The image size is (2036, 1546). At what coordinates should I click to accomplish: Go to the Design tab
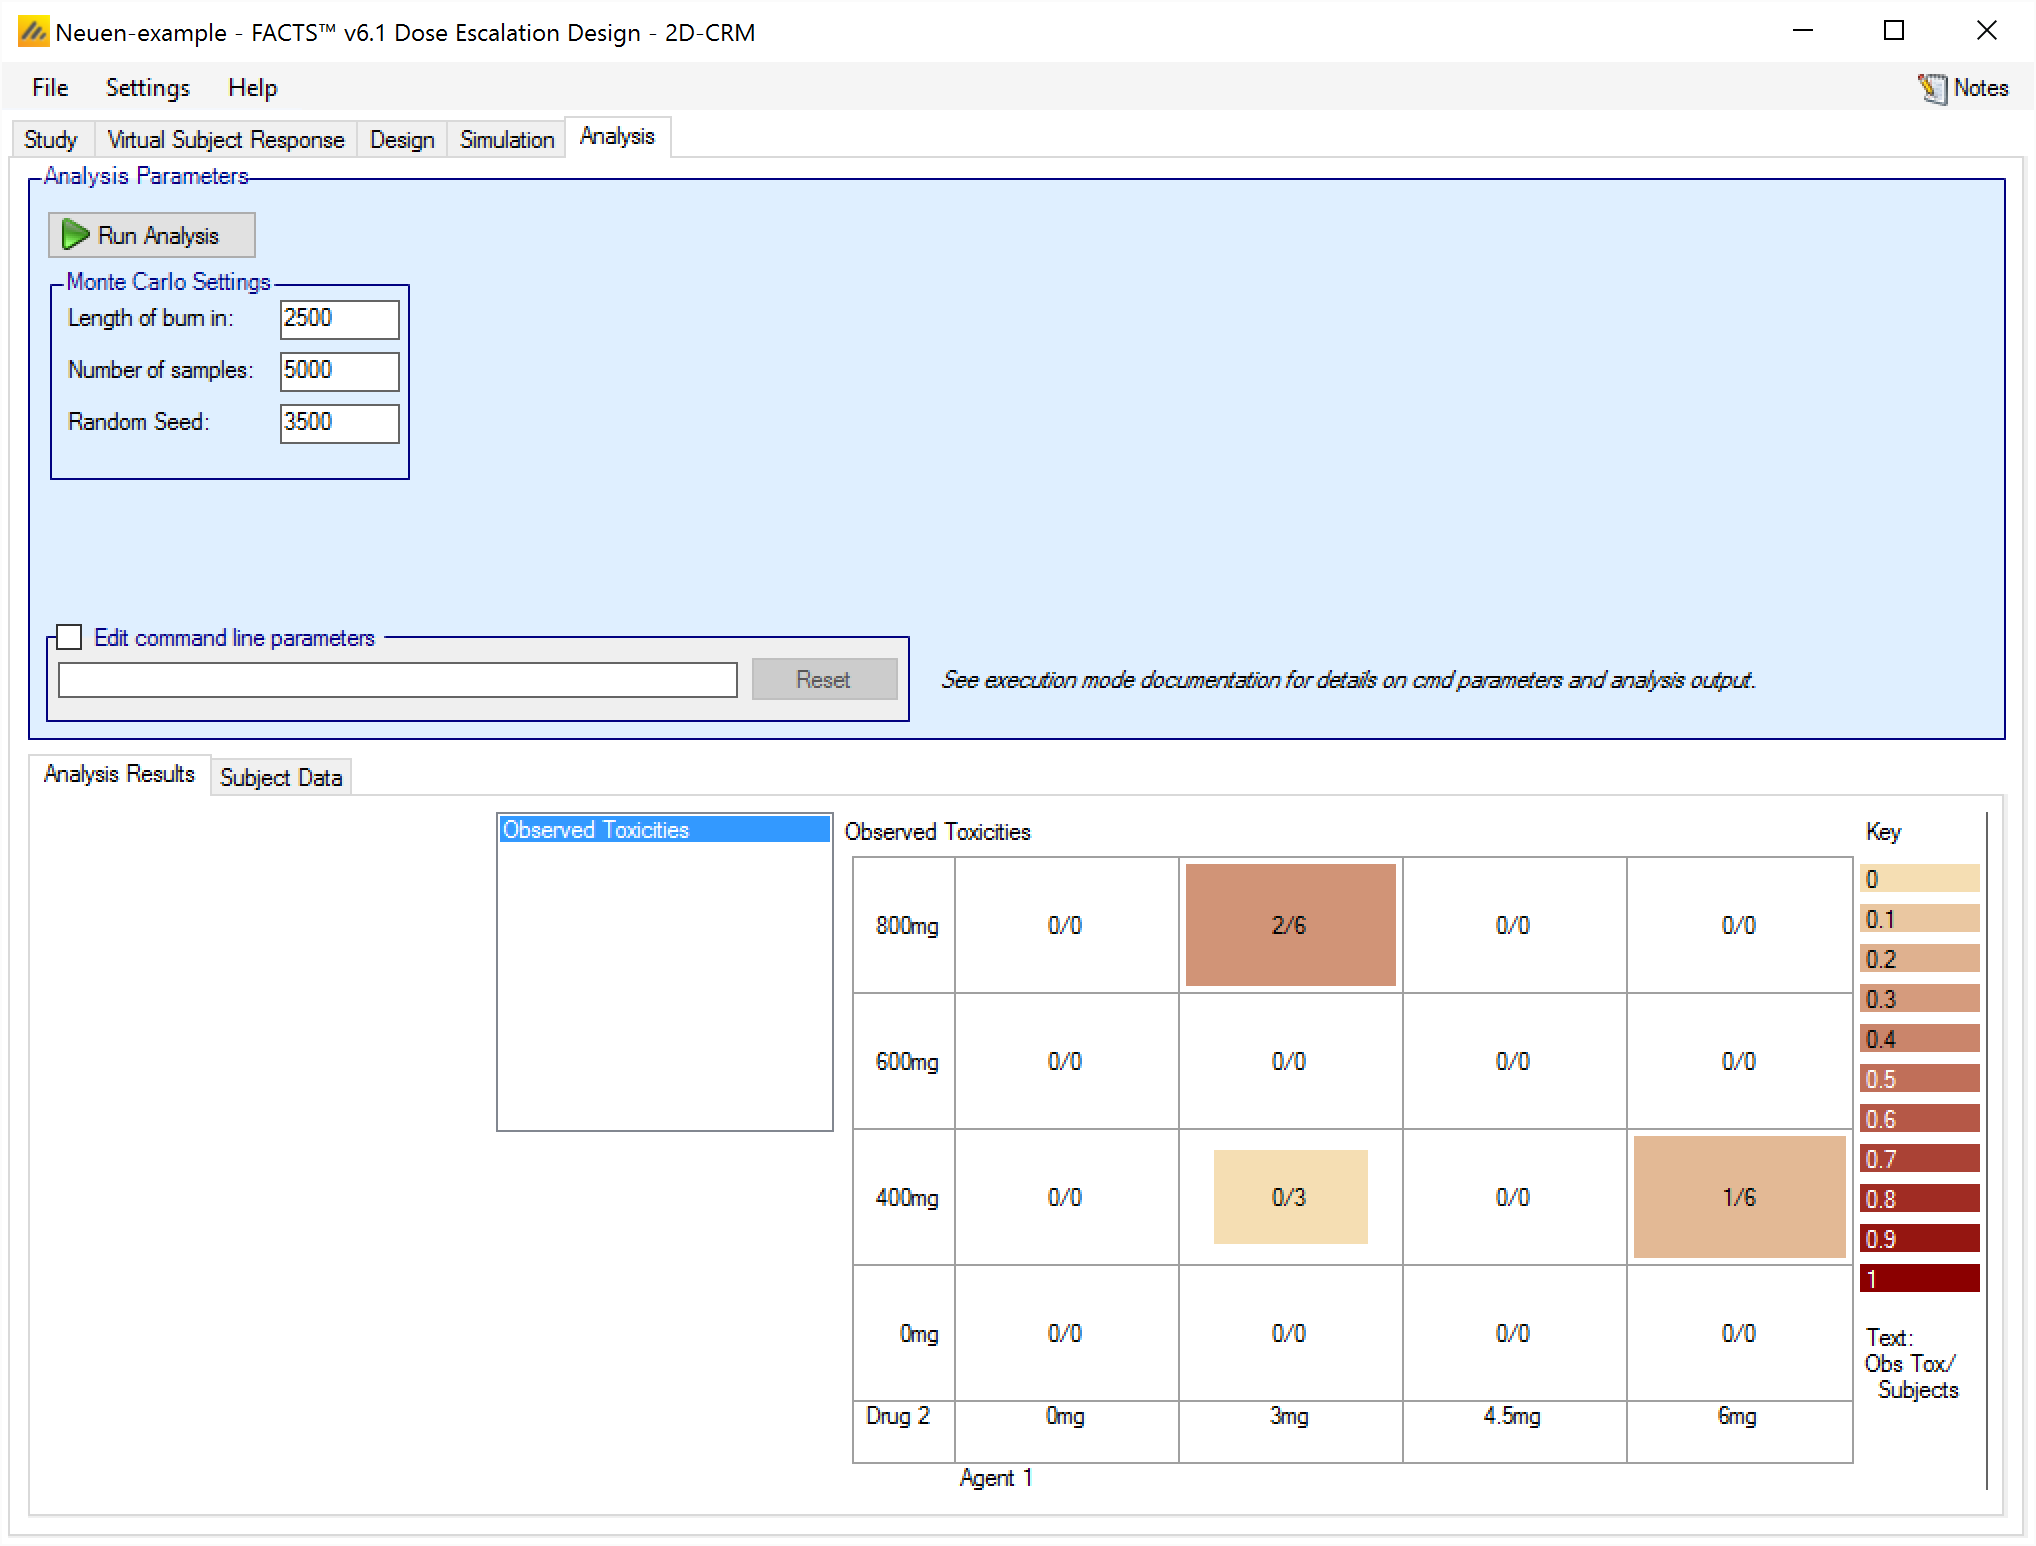402,140
